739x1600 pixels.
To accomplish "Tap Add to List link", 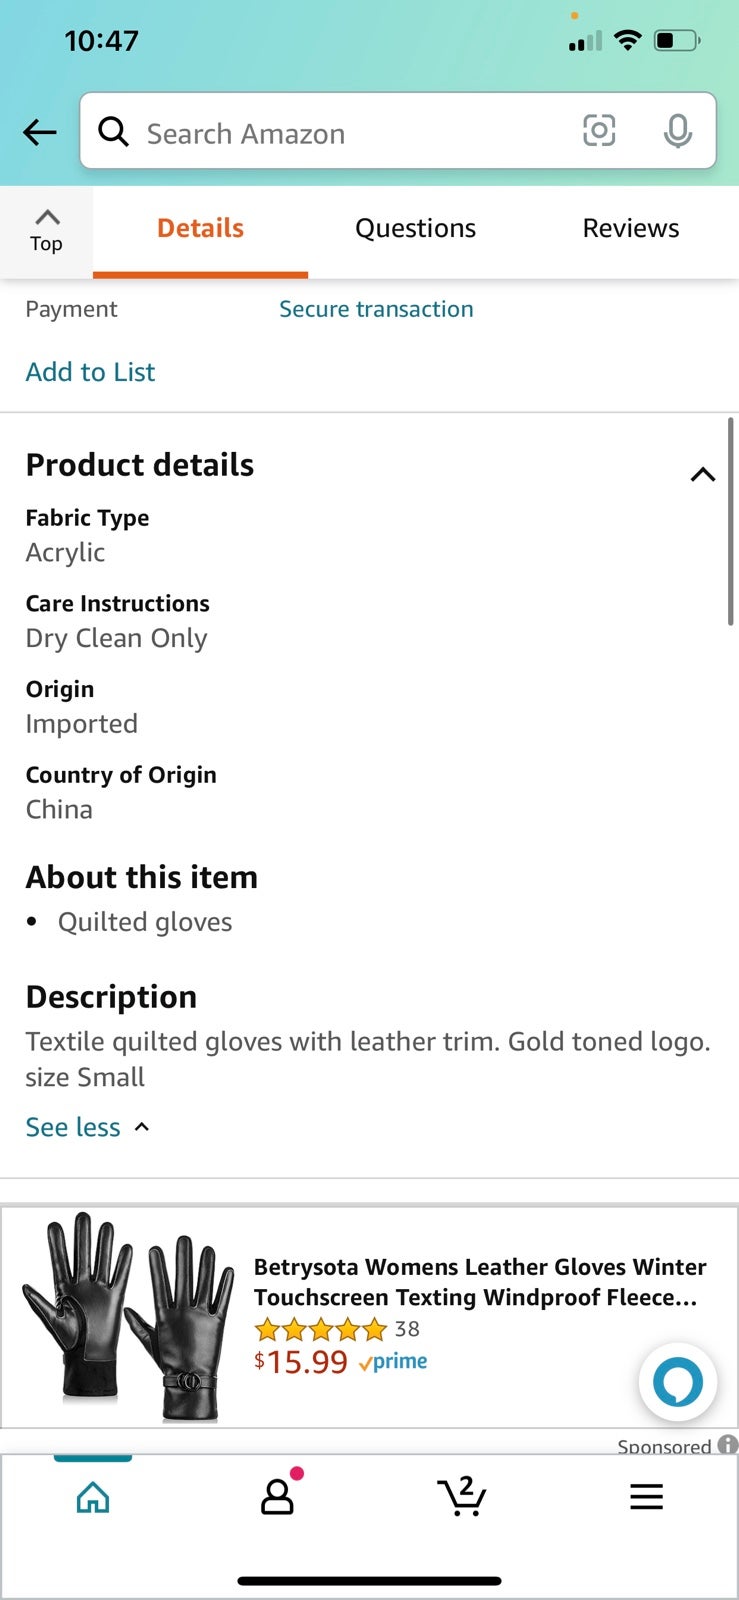I will pyautogui.click(x=90, y=372).
